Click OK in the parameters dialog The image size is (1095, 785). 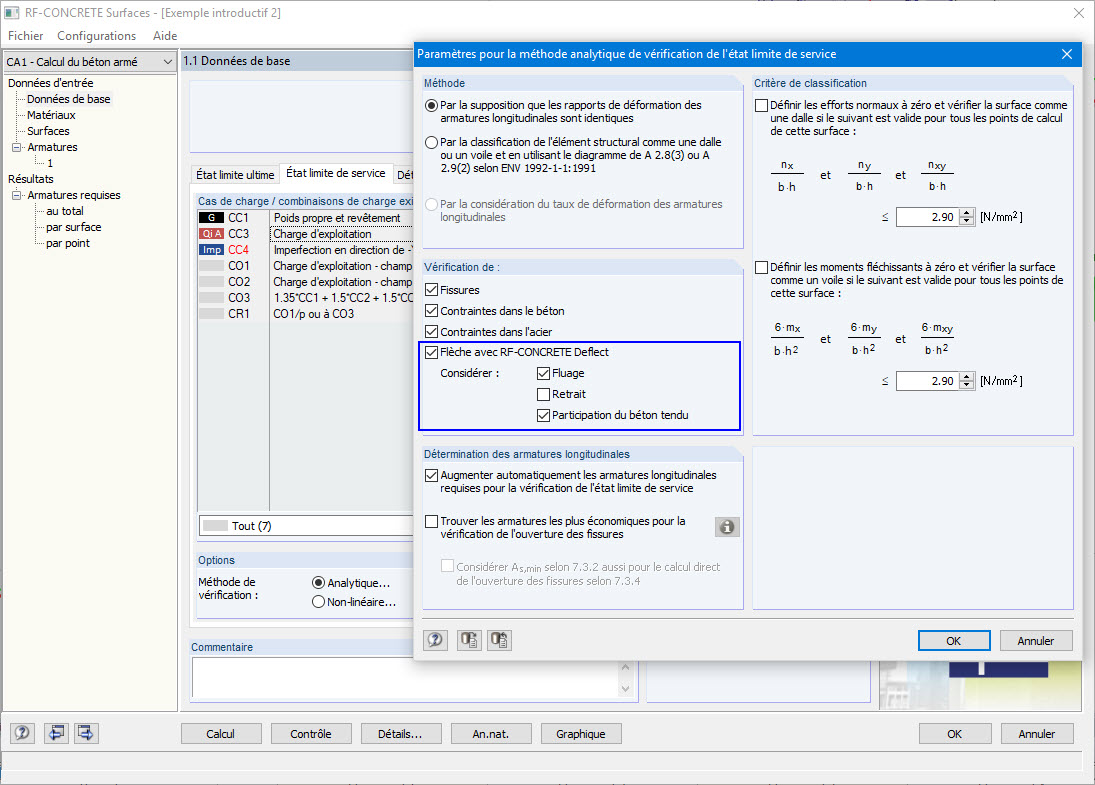pyautogui.click(x=953, y=640)
